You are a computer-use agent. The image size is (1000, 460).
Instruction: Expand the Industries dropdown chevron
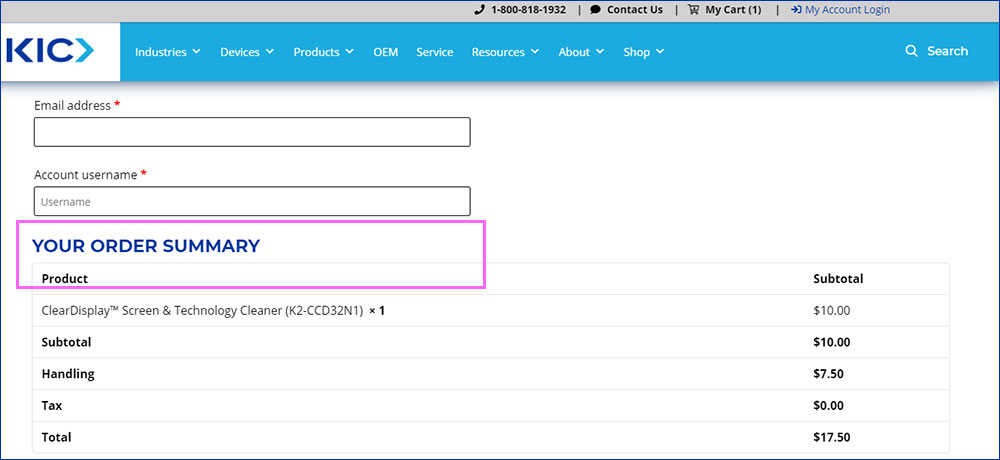(x=196, y=52)
